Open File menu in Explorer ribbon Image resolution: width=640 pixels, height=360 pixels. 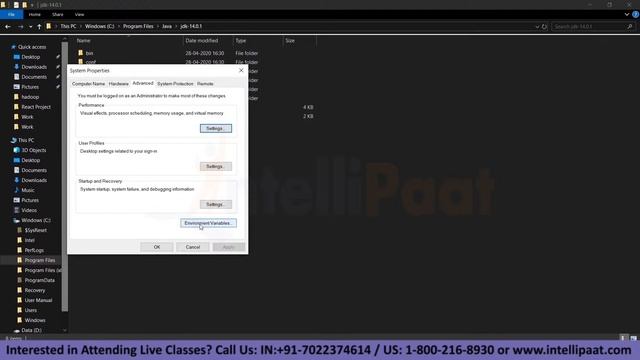pos(11,14)
